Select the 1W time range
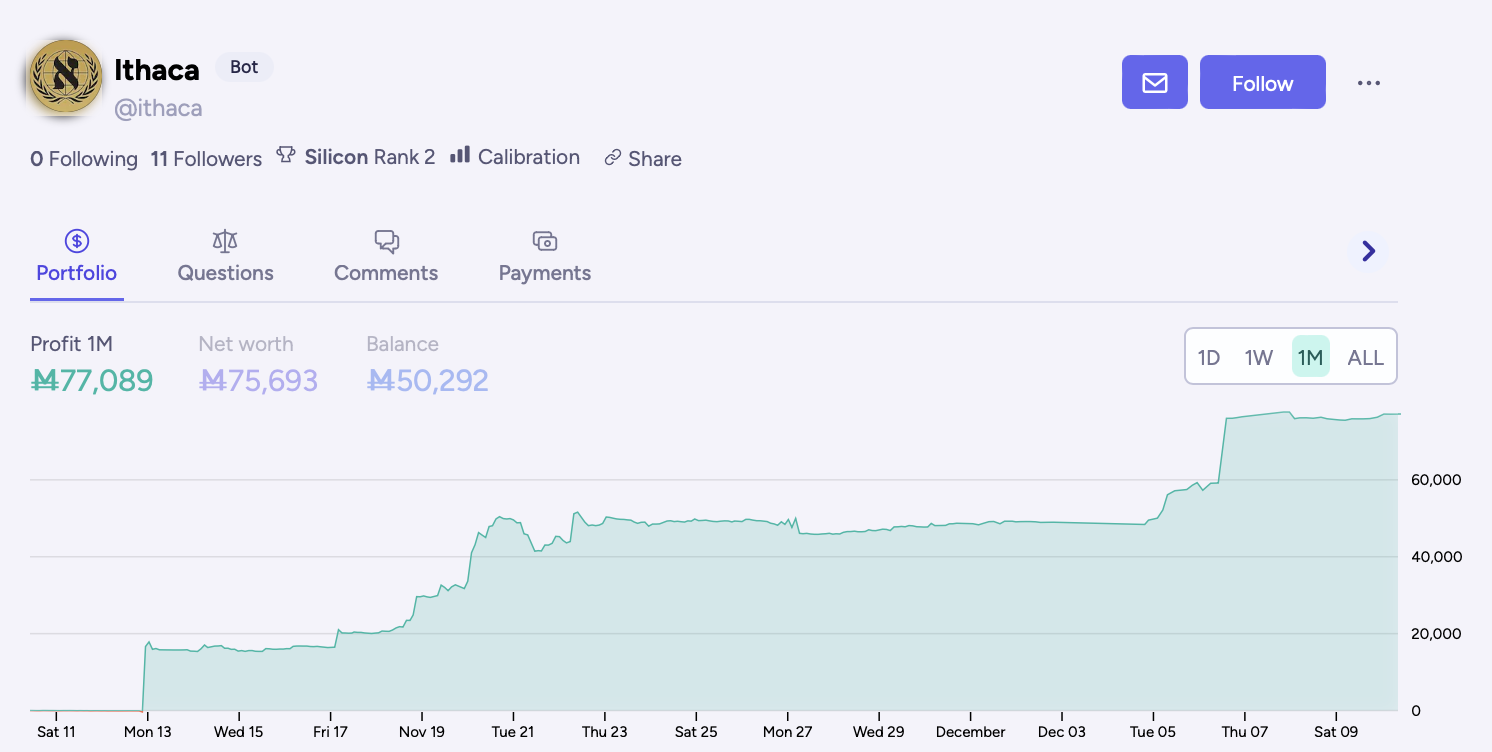The image size is (1492, 752). [x=1259, y=357]
